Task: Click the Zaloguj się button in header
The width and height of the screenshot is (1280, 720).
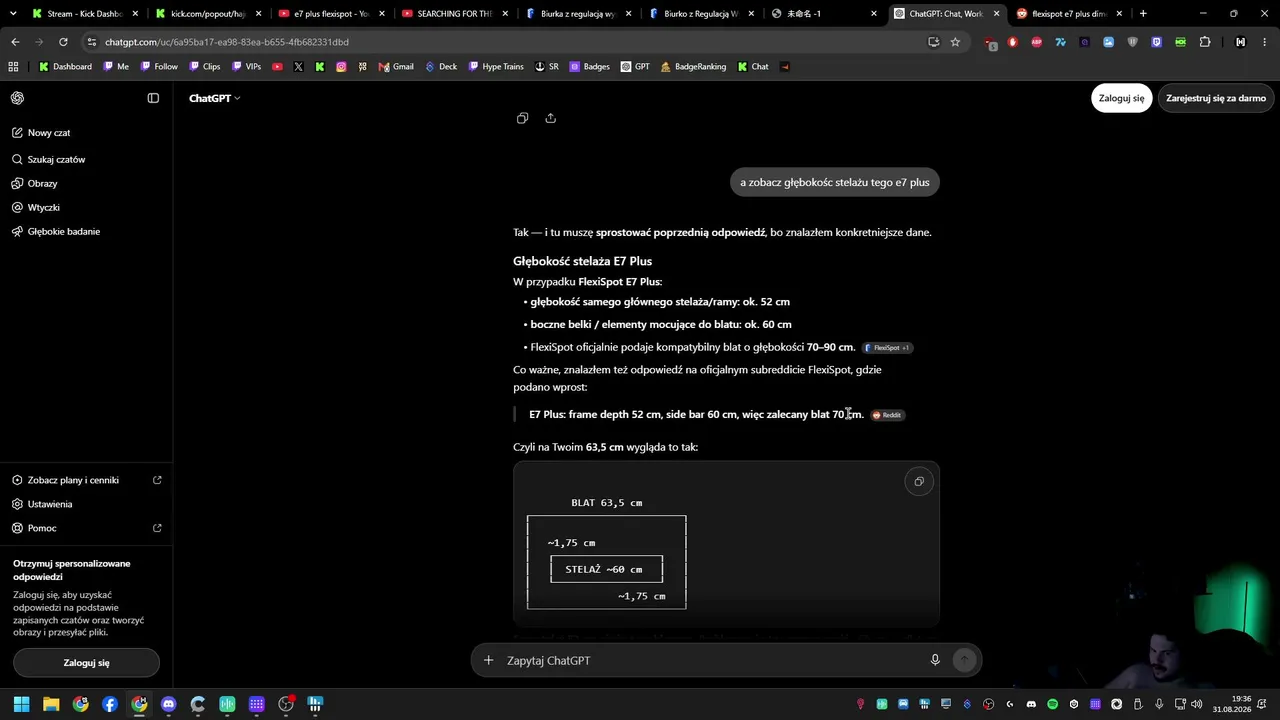Action: coord(1121,98)
